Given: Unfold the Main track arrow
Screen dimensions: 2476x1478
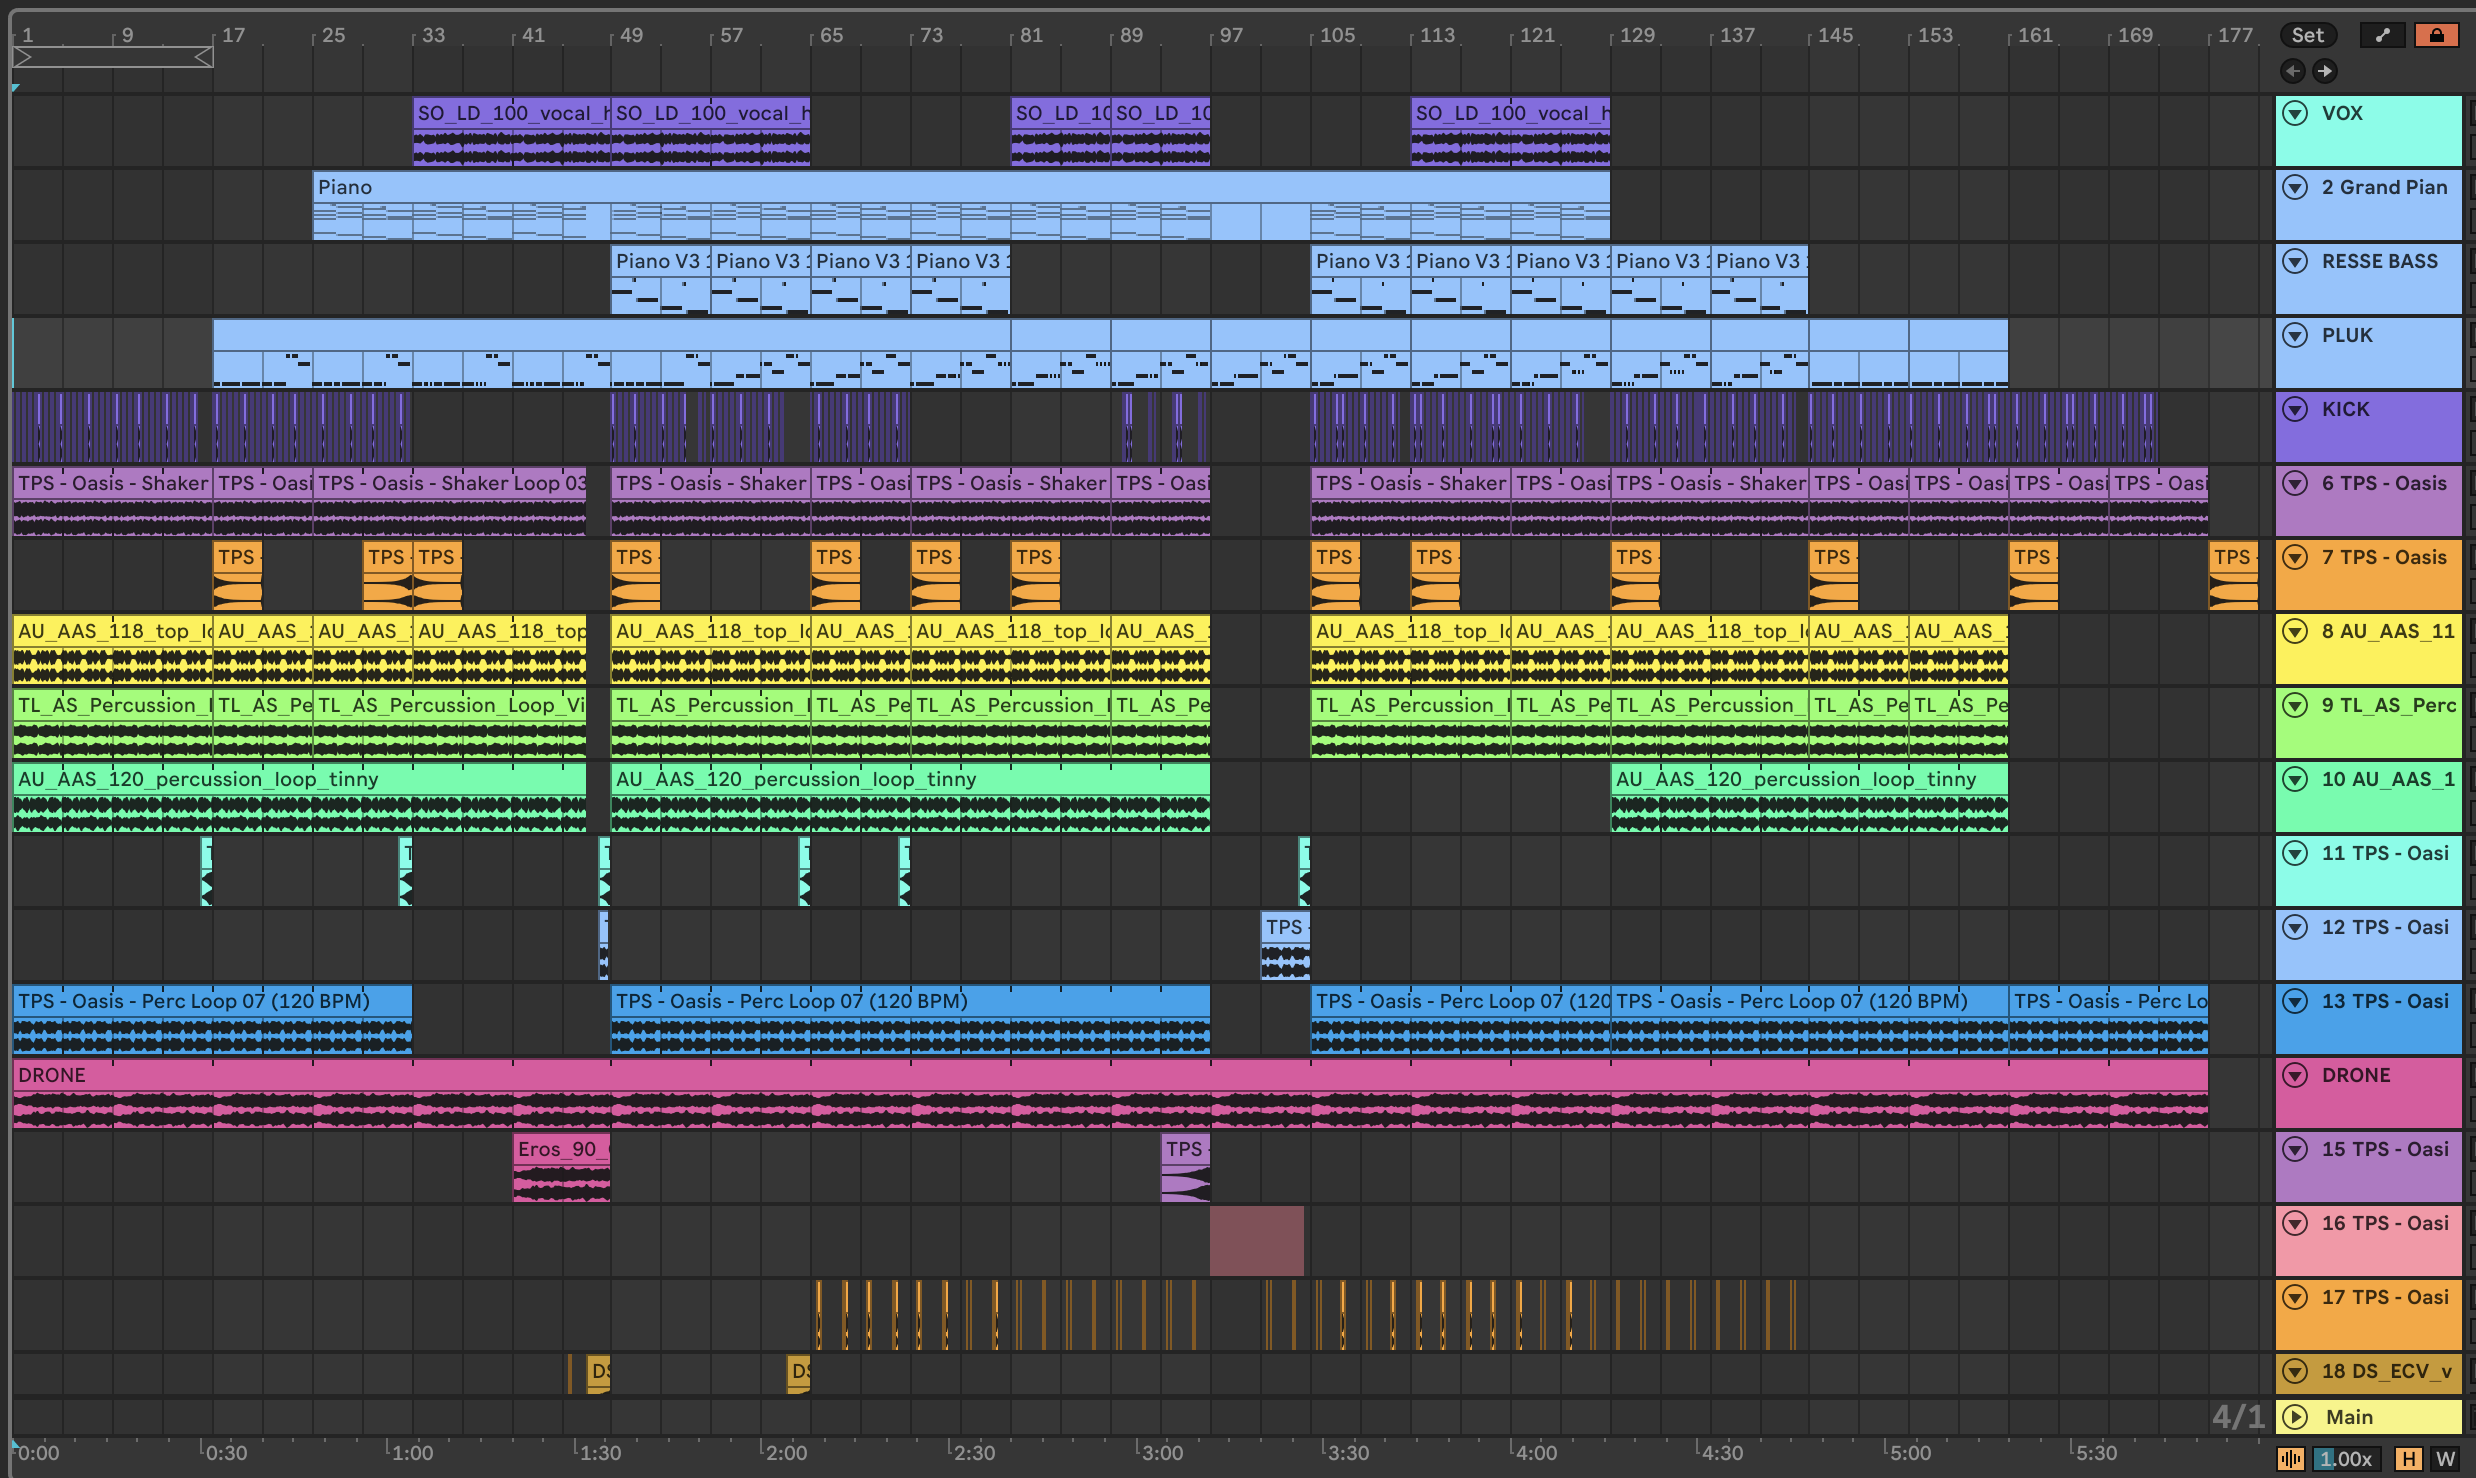Looking at the screenshot, I should click(x=2295, y=1417).
